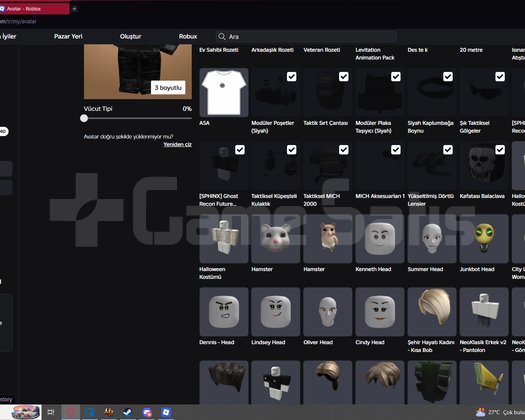The image size is (525, 420).
Task: Move the Vücut Tipi slider handle
Action: coord(84,118)
